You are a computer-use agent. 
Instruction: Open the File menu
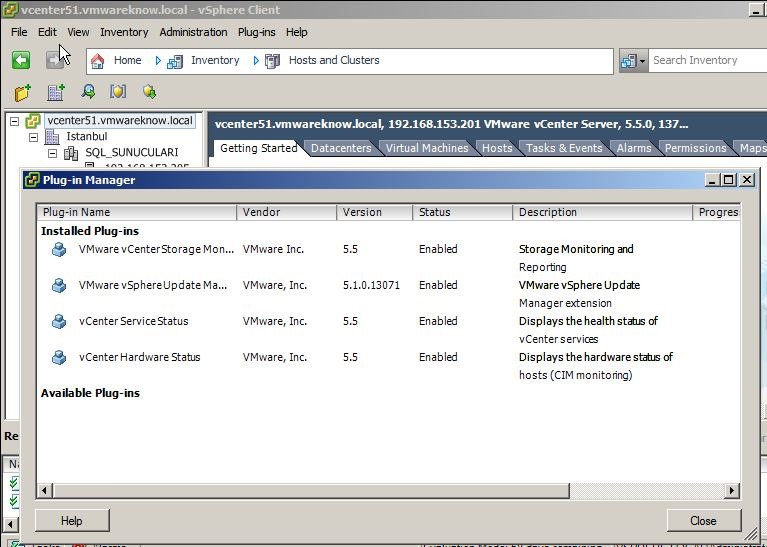[19, 32]
